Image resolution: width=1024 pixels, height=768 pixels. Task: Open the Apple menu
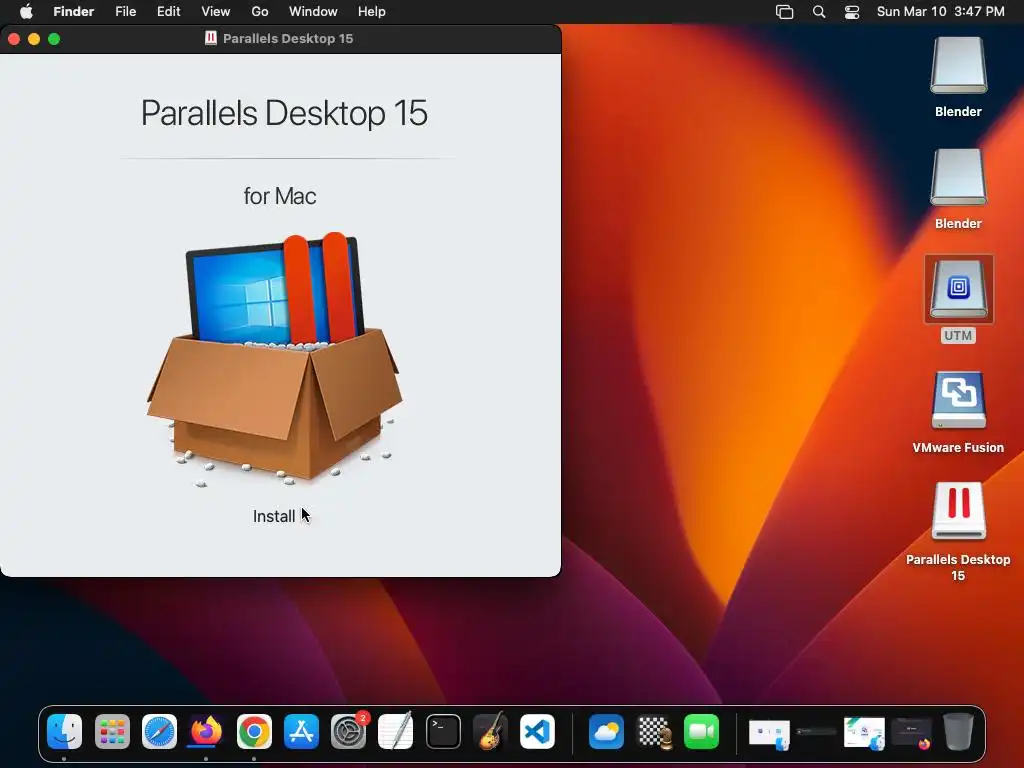[x=26, y=11]
